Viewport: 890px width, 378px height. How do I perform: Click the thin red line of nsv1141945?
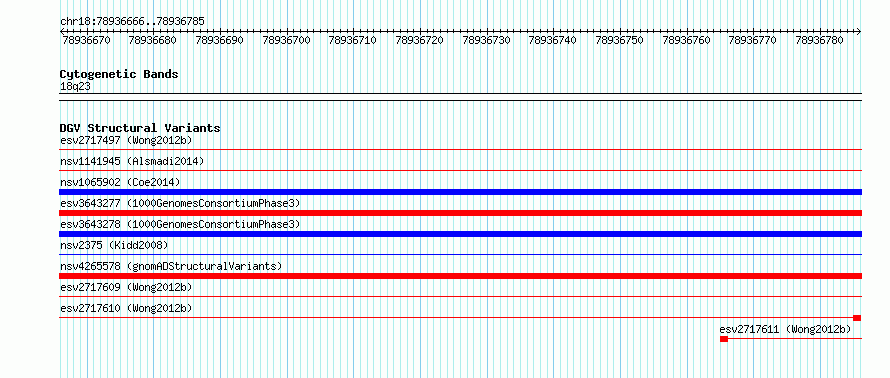coord(460,171)
